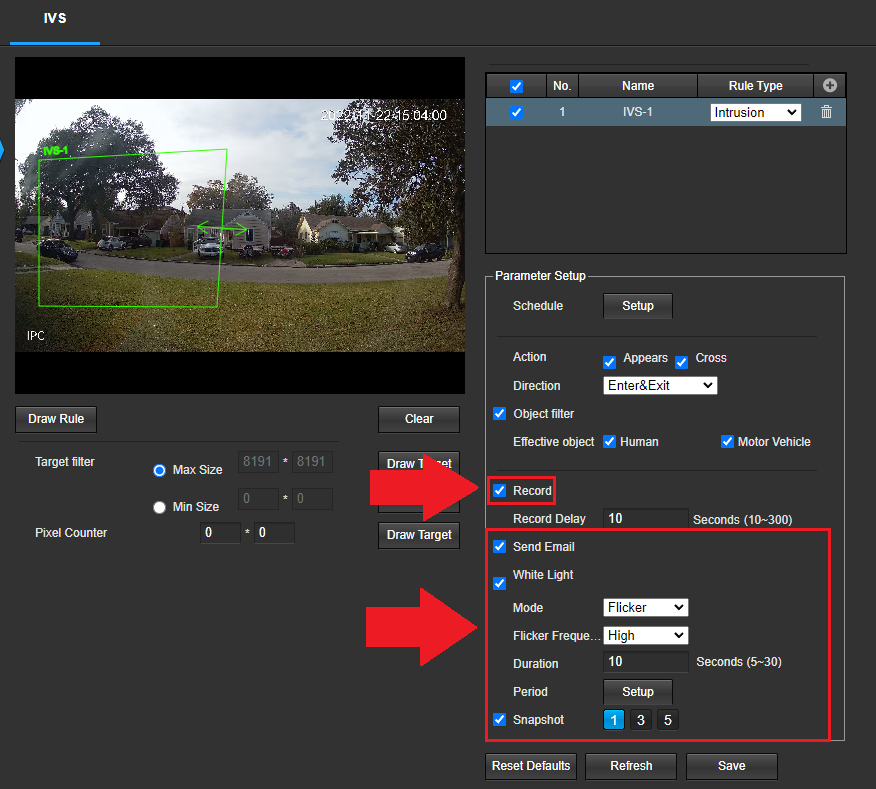Disable the Send Email checkbox
This screenshot has width=876, height=789.
[x=499, y=546]
